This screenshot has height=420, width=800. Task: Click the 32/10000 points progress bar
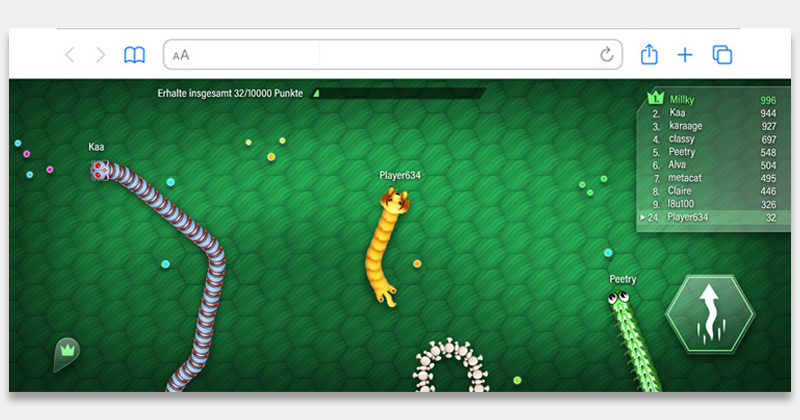tap(400, 93)
